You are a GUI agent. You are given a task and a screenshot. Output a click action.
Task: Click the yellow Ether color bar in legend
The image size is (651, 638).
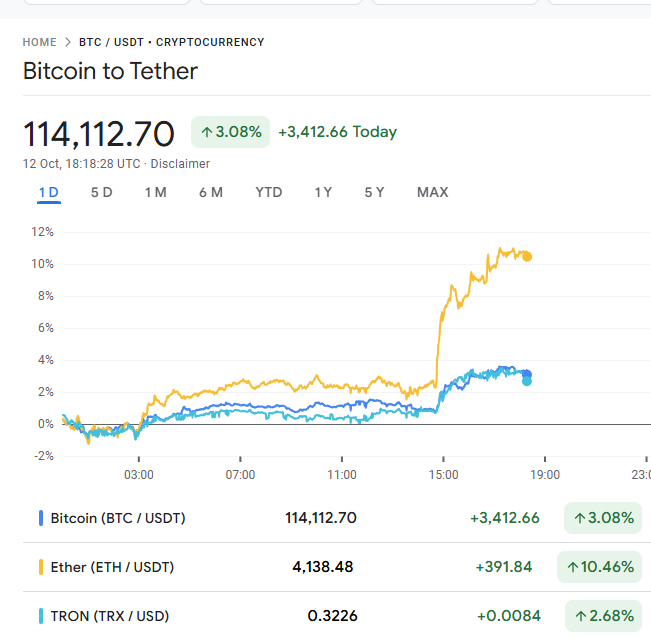click(40, 567)
